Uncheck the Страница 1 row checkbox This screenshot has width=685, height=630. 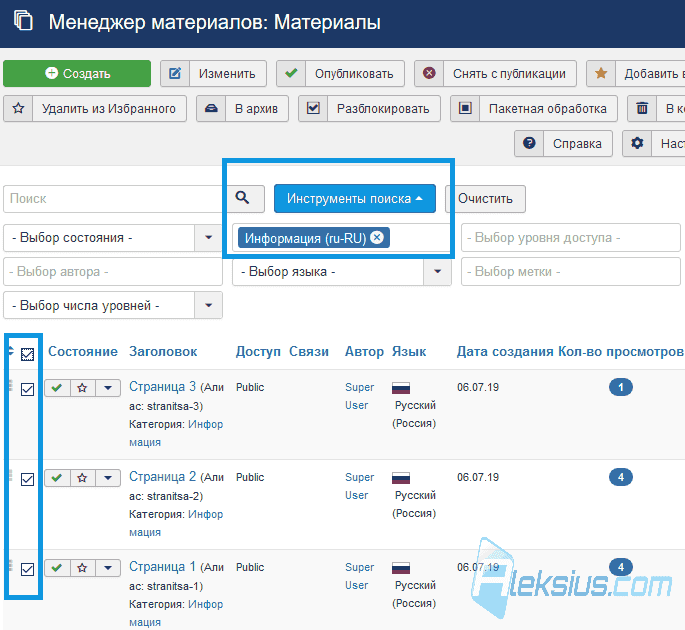click(28, 569)
